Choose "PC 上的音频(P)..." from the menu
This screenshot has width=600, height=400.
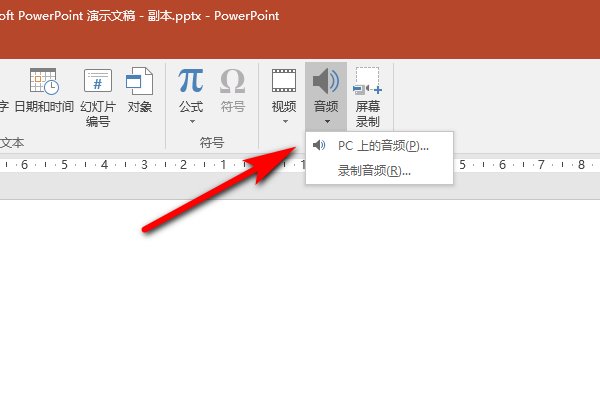coord(383,146)
